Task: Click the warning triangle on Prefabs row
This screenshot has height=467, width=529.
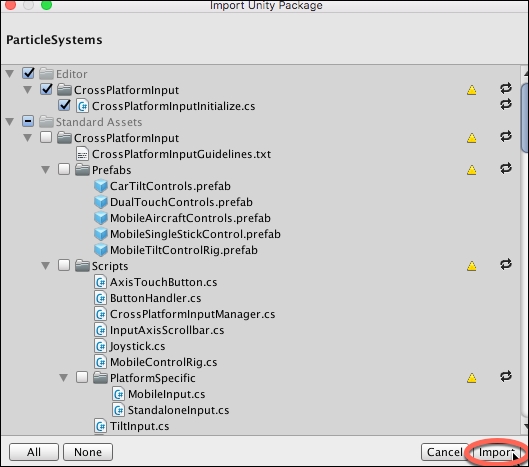Action: tap(471, 170)
